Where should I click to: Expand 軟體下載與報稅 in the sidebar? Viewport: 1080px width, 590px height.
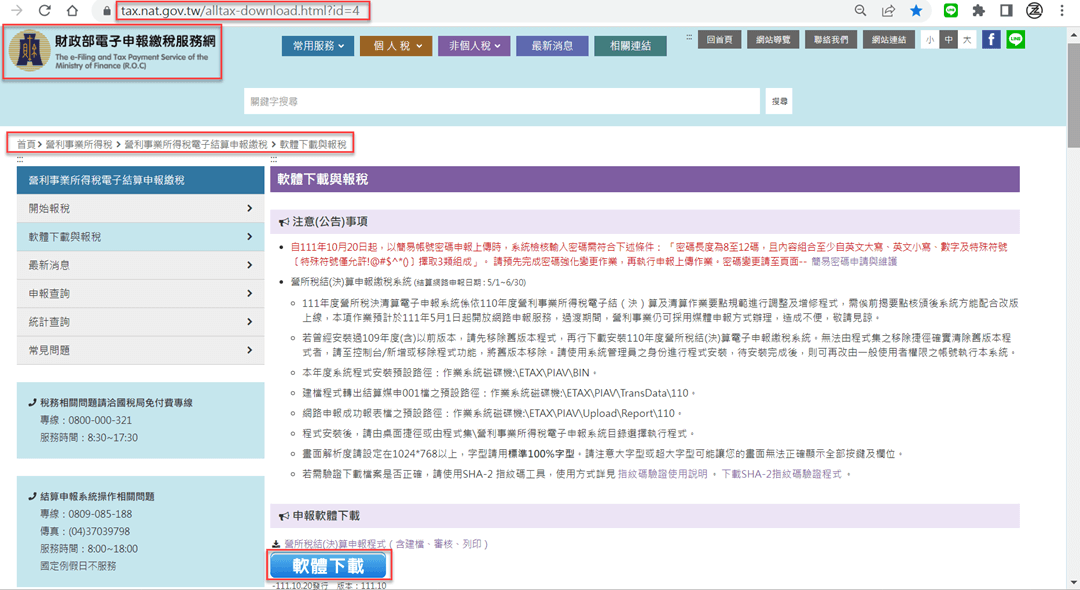141,237
